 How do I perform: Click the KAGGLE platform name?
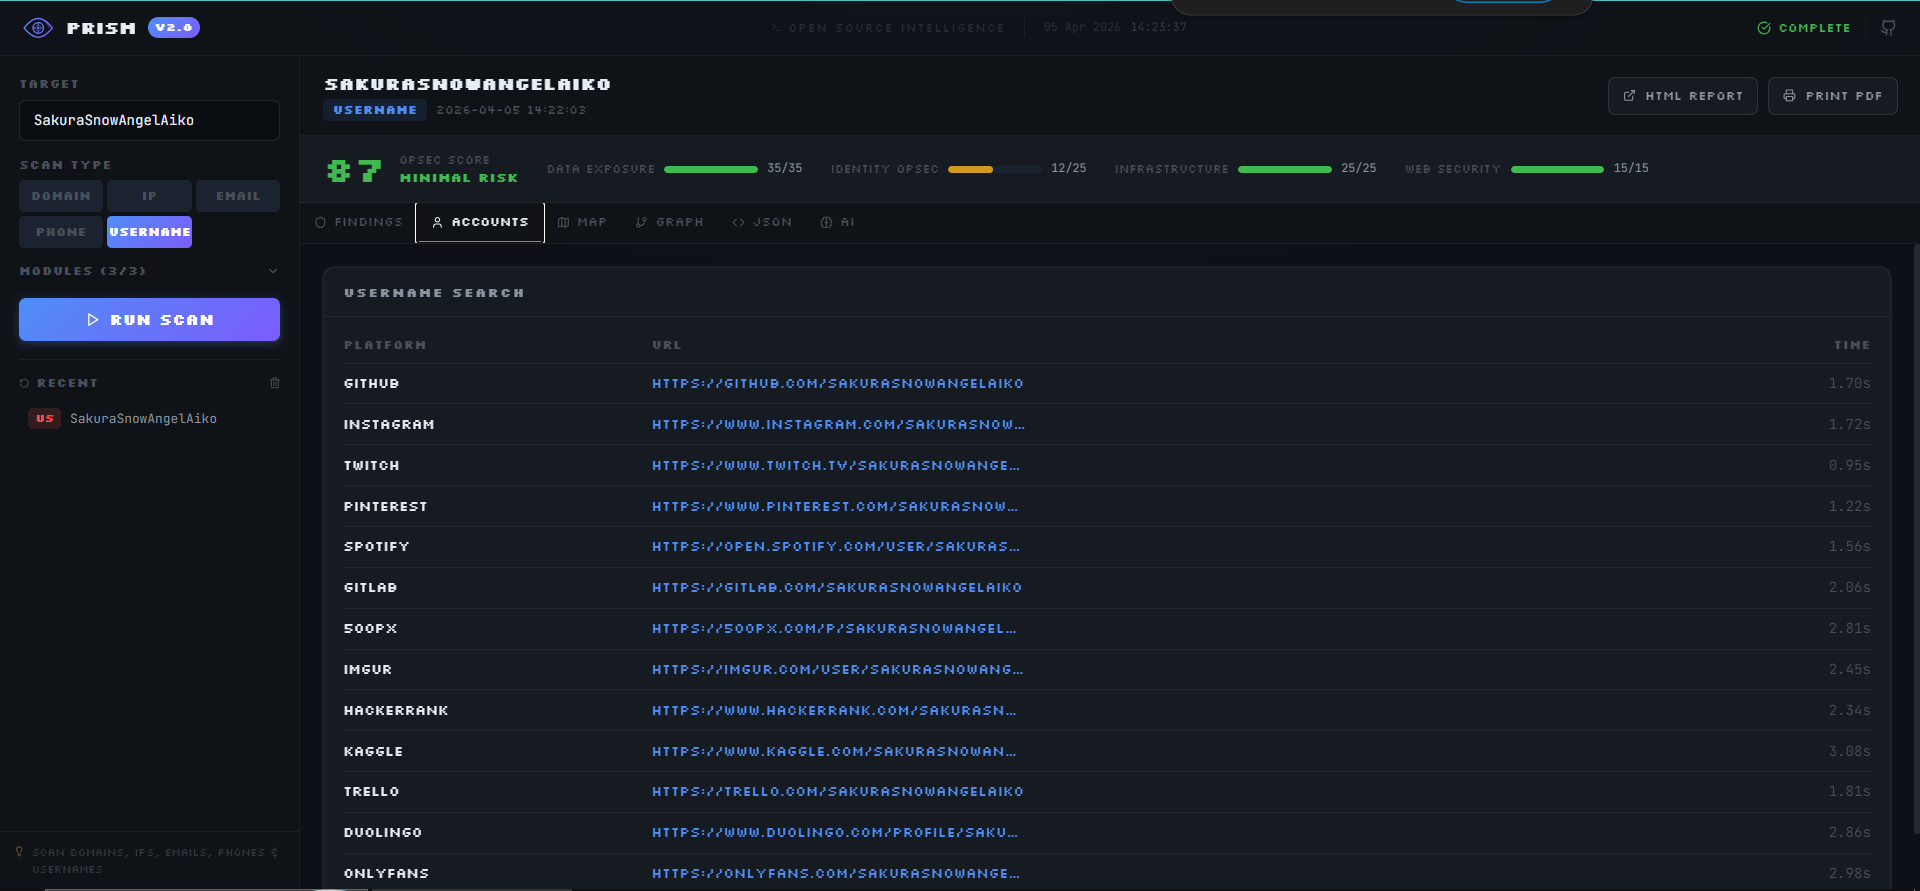pos(373,752)
